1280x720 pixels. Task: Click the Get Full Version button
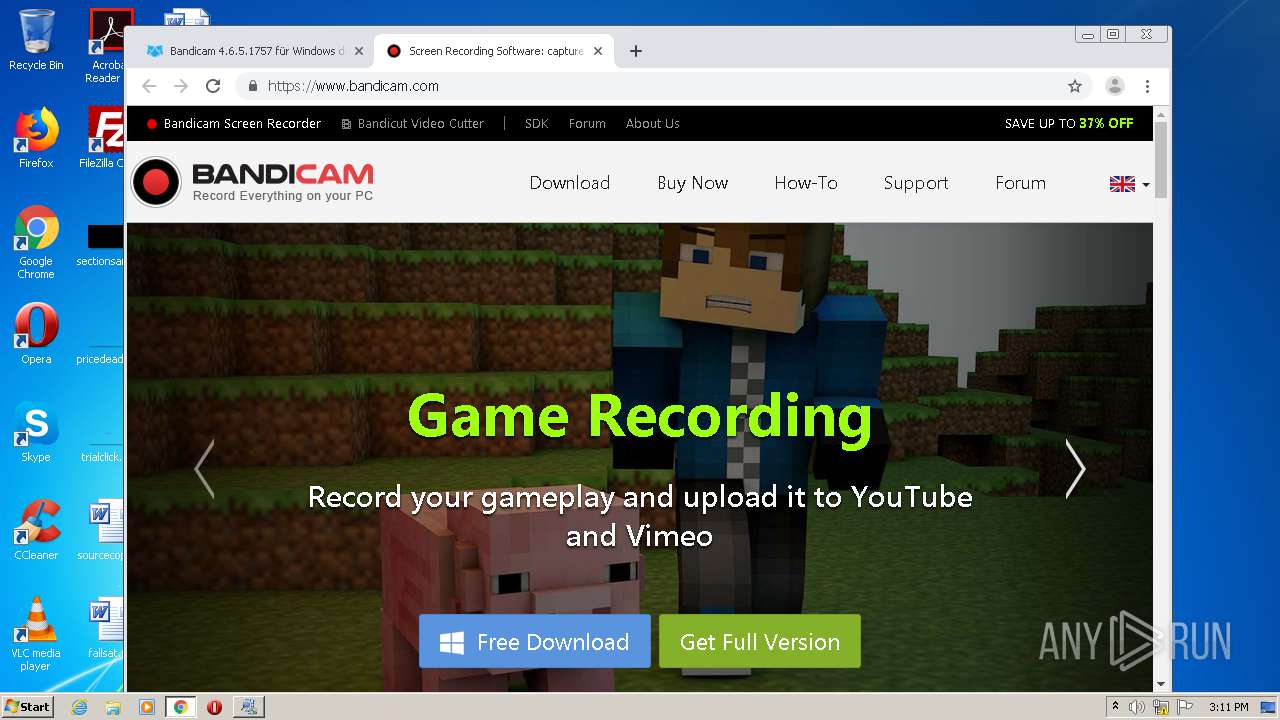tap(760, 641)
